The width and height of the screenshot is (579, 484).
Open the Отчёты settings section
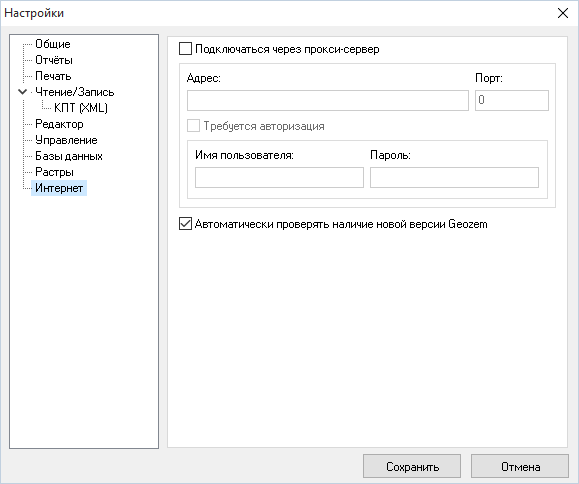coord(54,60)
